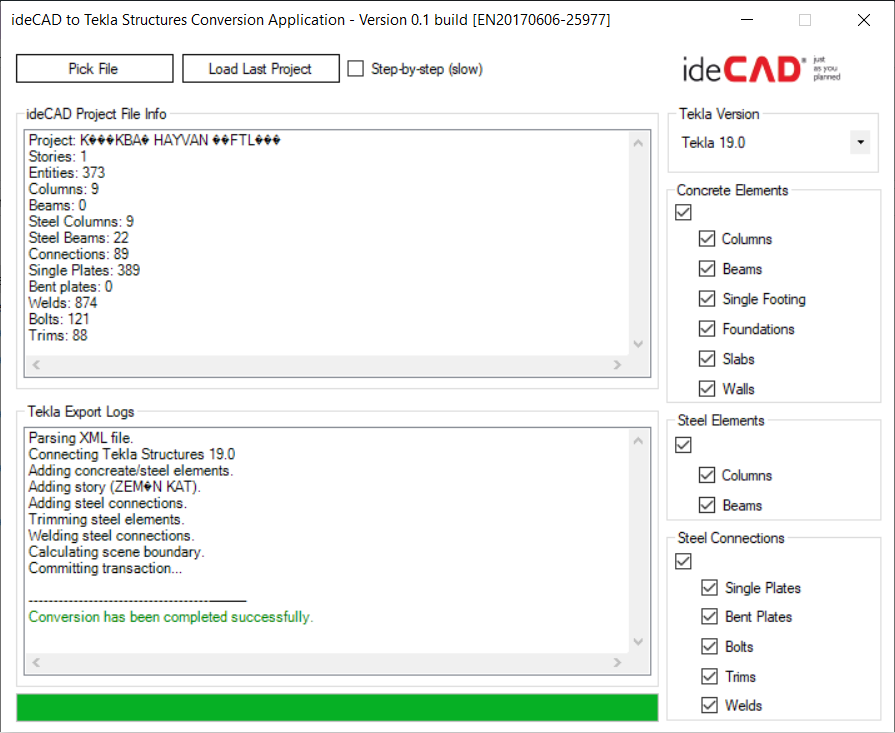The height and width of the screenshot is (733, 895).
Task: Click down arrow in Tekla Export Logs scrollbar
Action: 638,642
